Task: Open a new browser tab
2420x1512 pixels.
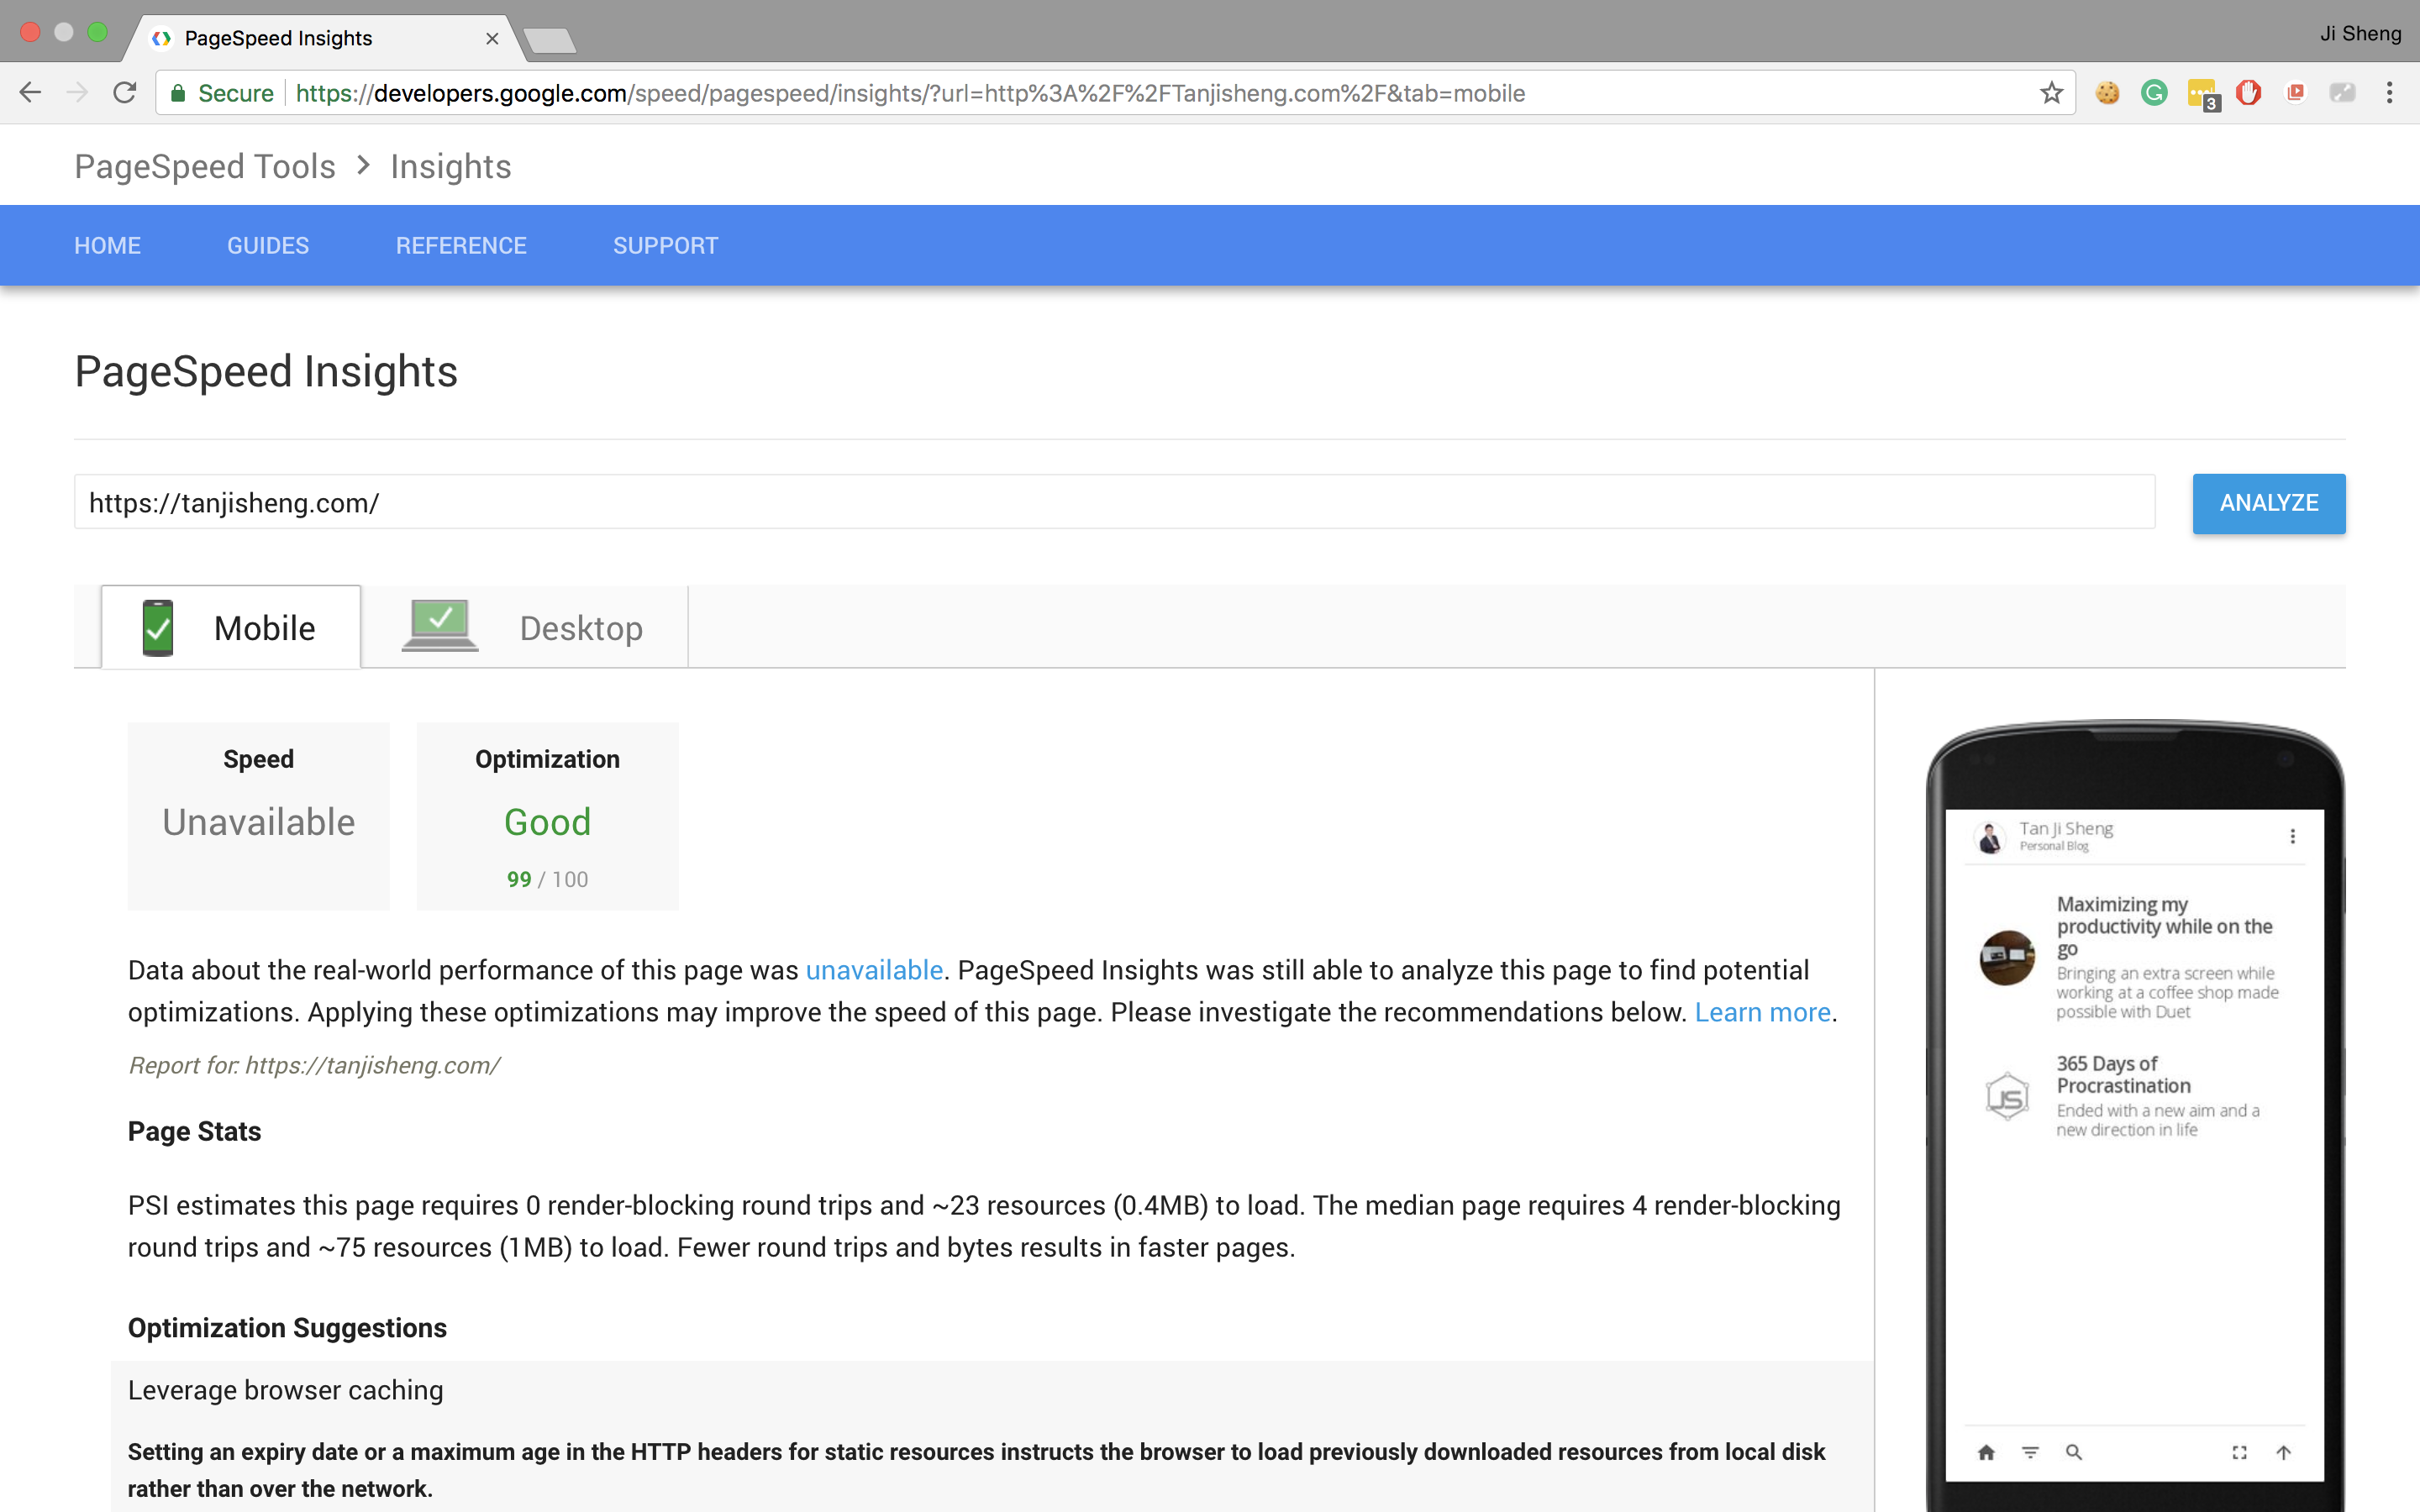Action: click(549, 40)
